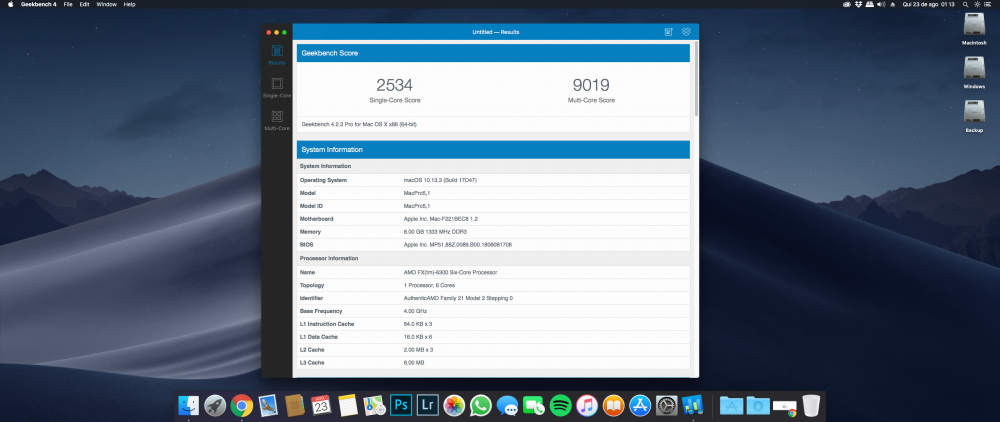The image size is (1000, 422).
Task: Switch to the Single-Core sidebar section
Action: click(x=277, y=88)
